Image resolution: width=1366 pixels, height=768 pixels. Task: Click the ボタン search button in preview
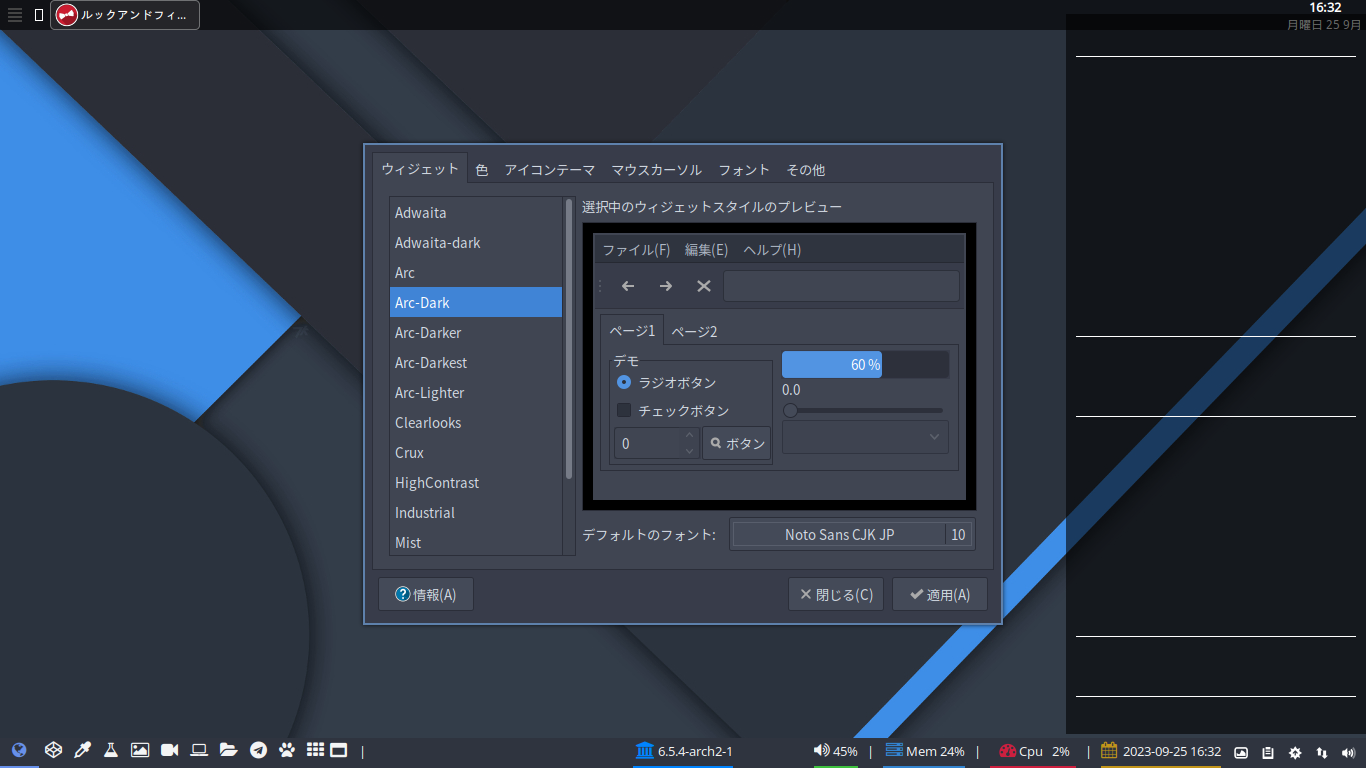pos(737,443)
